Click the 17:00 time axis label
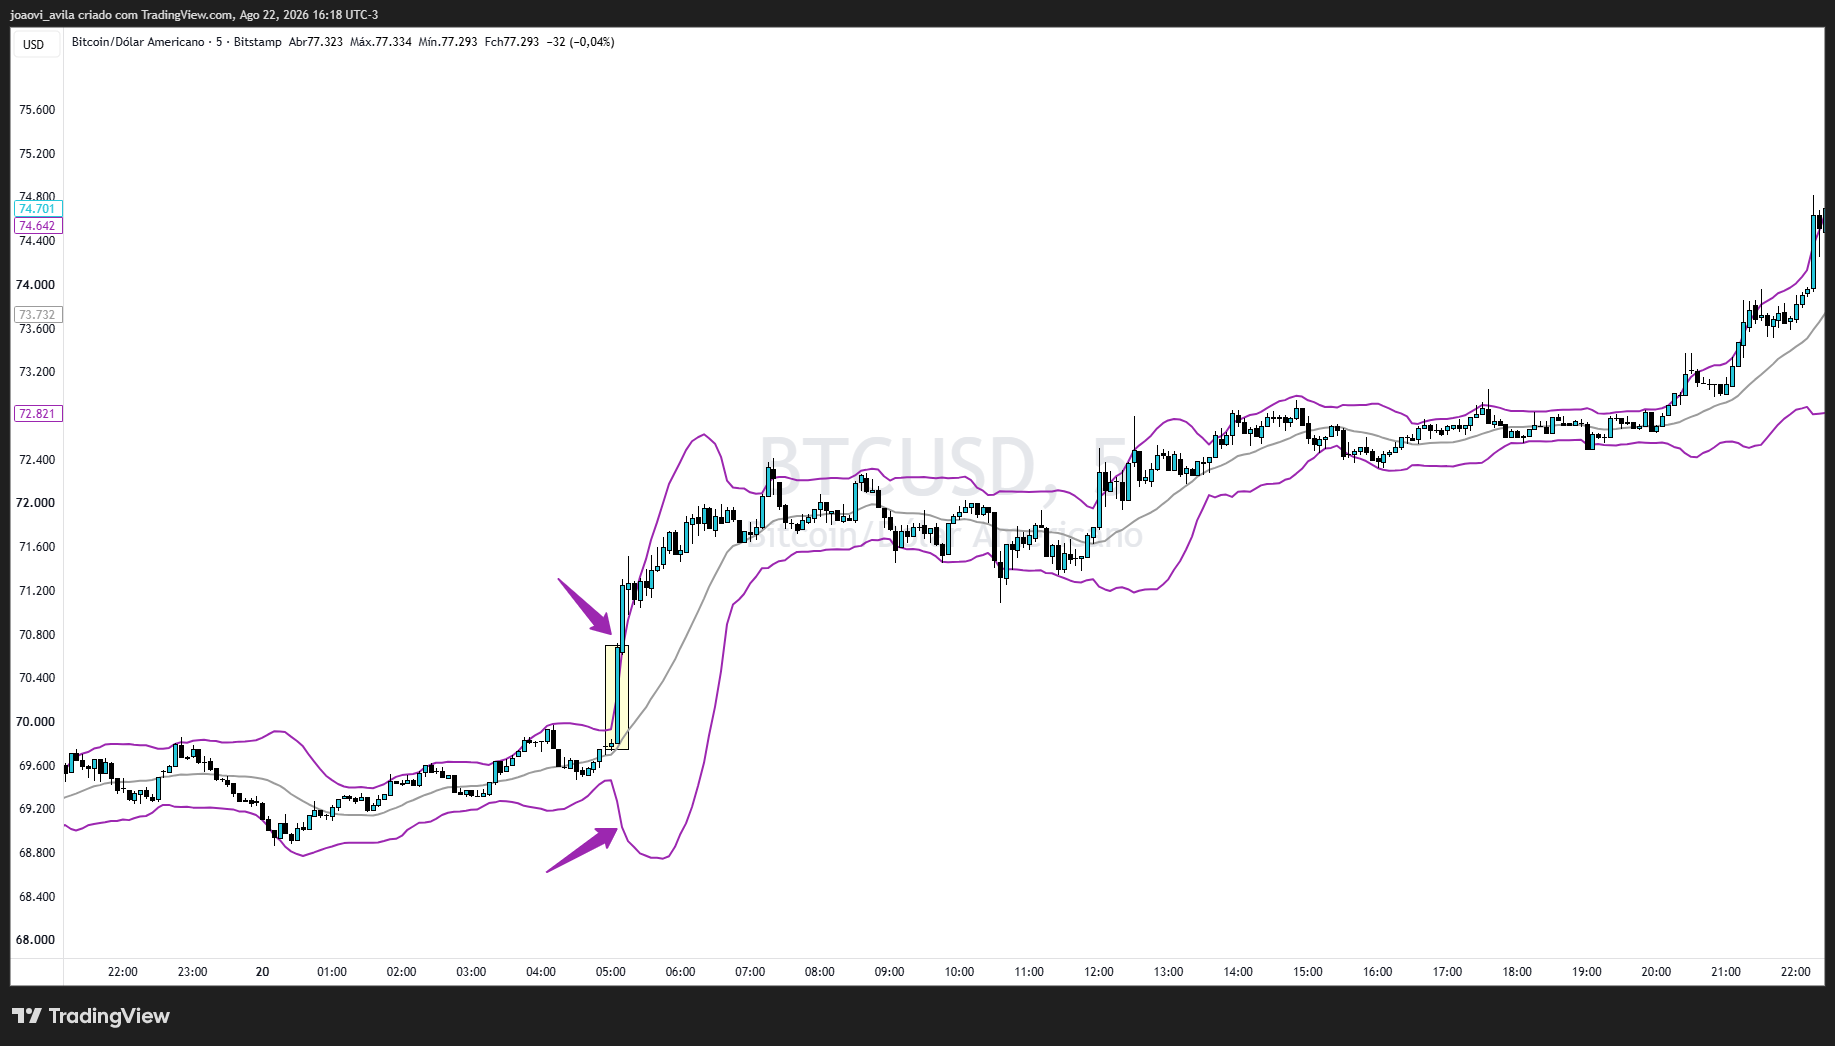Screen dimensions: 1835x1046 [x=1447, y=972]
